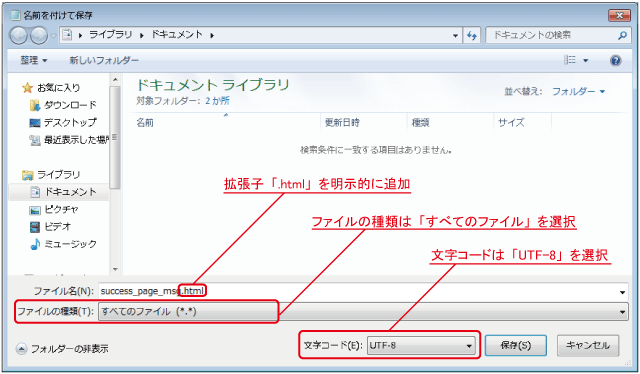This screenshot has width=640, height=374.
Task: Click the view options icon in toolbar
Action: click(x=570, y=60)
